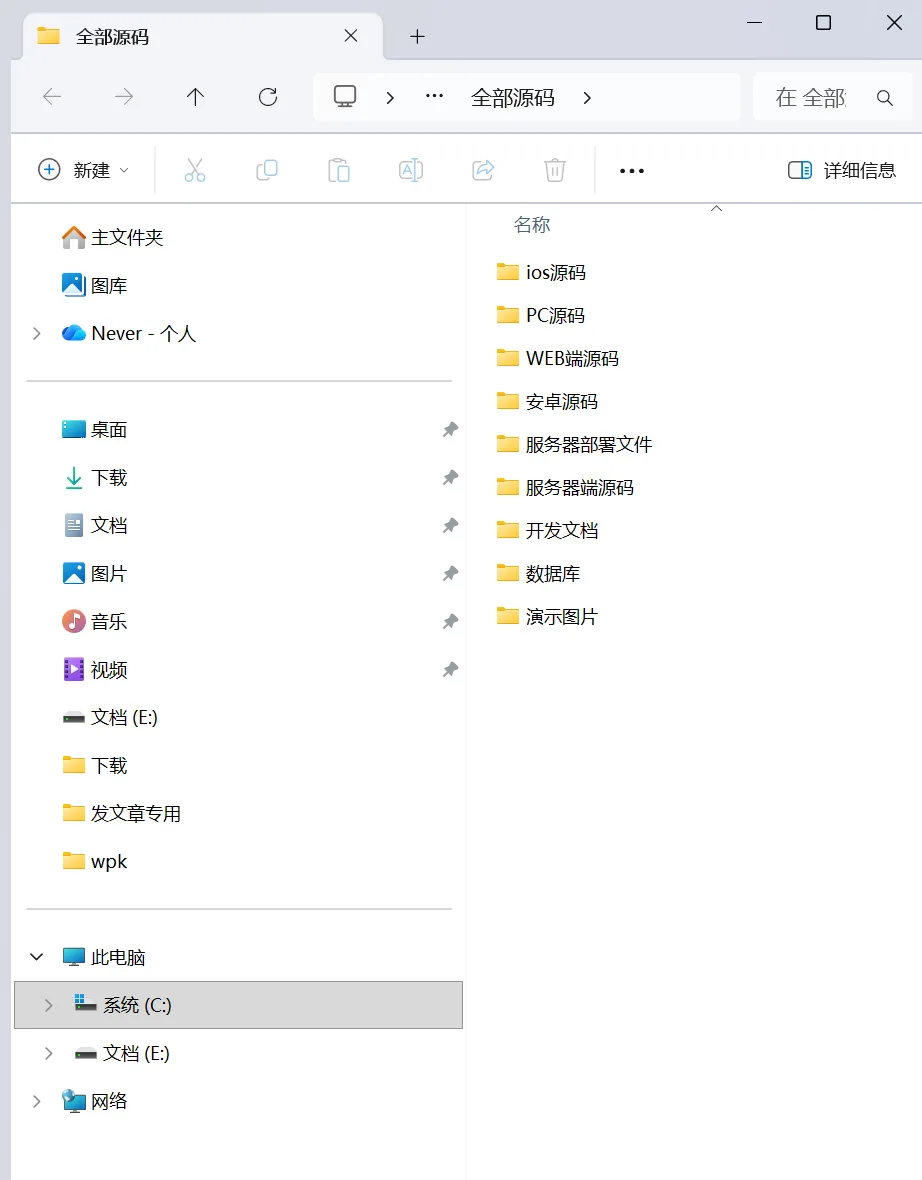Click the magnifier search icon
Viewport: 922px width, 1180px height.
[885, 98]
